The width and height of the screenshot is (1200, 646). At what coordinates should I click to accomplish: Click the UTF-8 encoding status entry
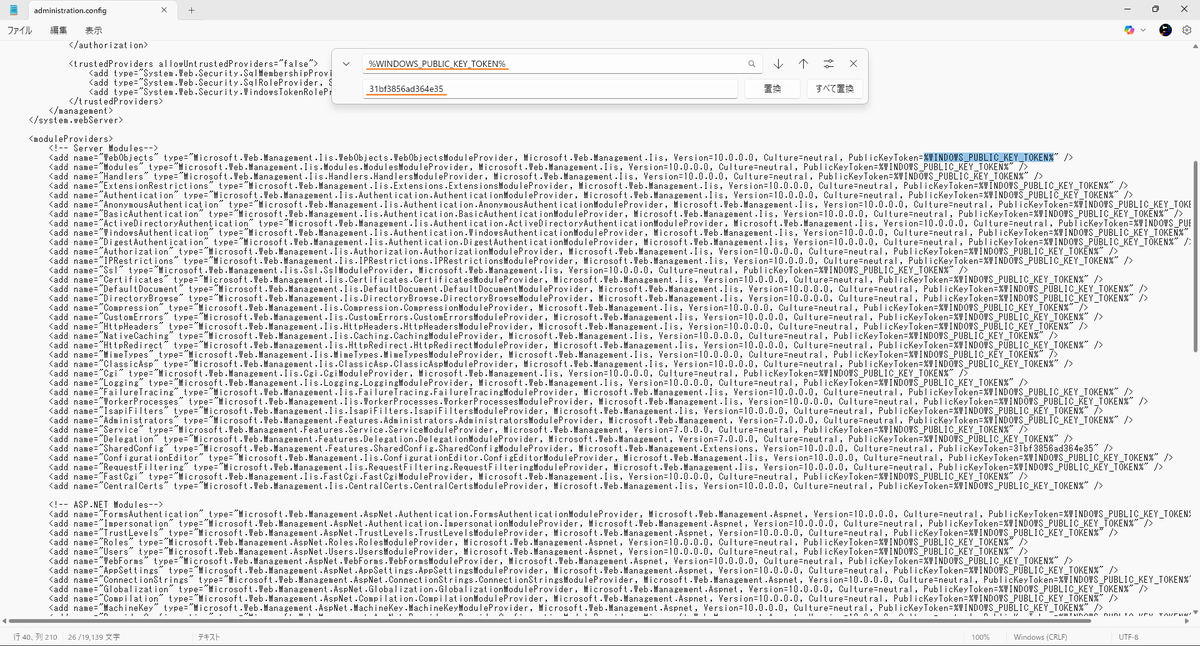(x=1128, y=637)
